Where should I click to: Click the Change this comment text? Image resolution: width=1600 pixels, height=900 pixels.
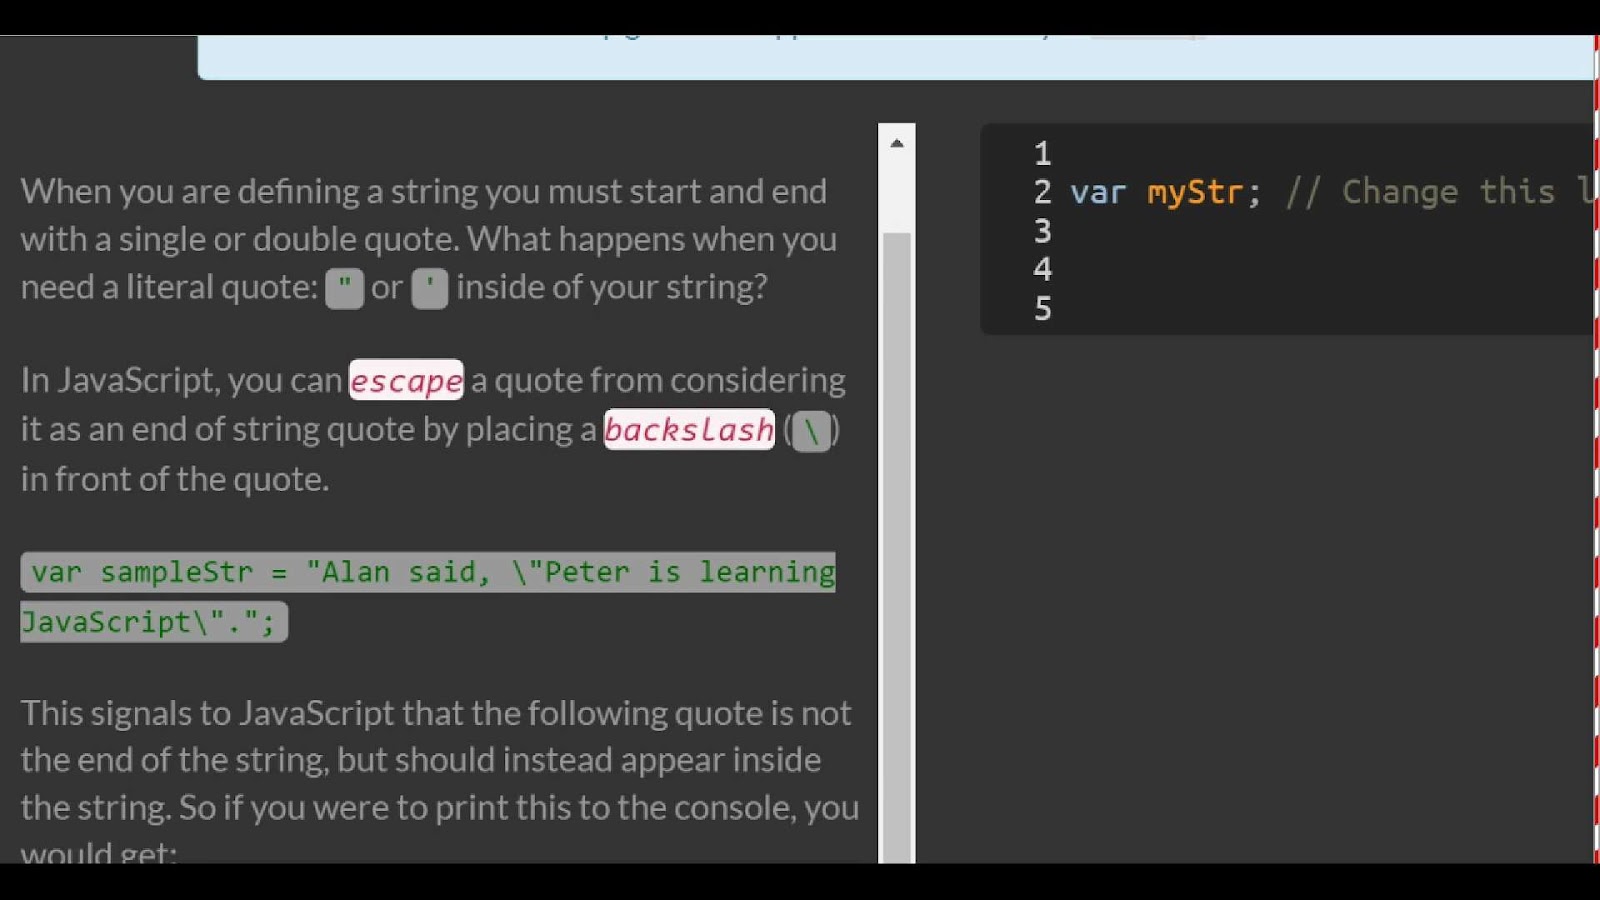click(x=1430, y=191)
